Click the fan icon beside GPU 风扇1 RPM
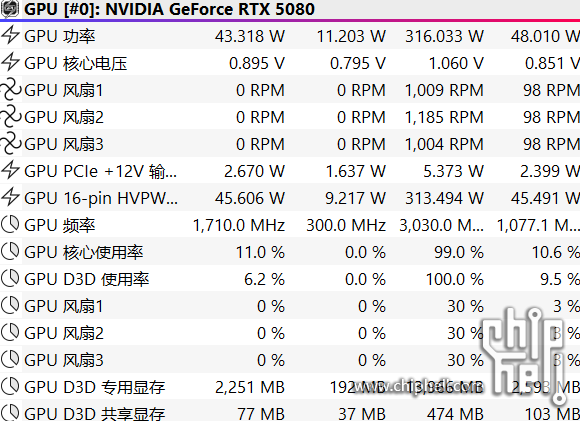The image size is (580, 421). pyautogui.click(x=10, y=90)
